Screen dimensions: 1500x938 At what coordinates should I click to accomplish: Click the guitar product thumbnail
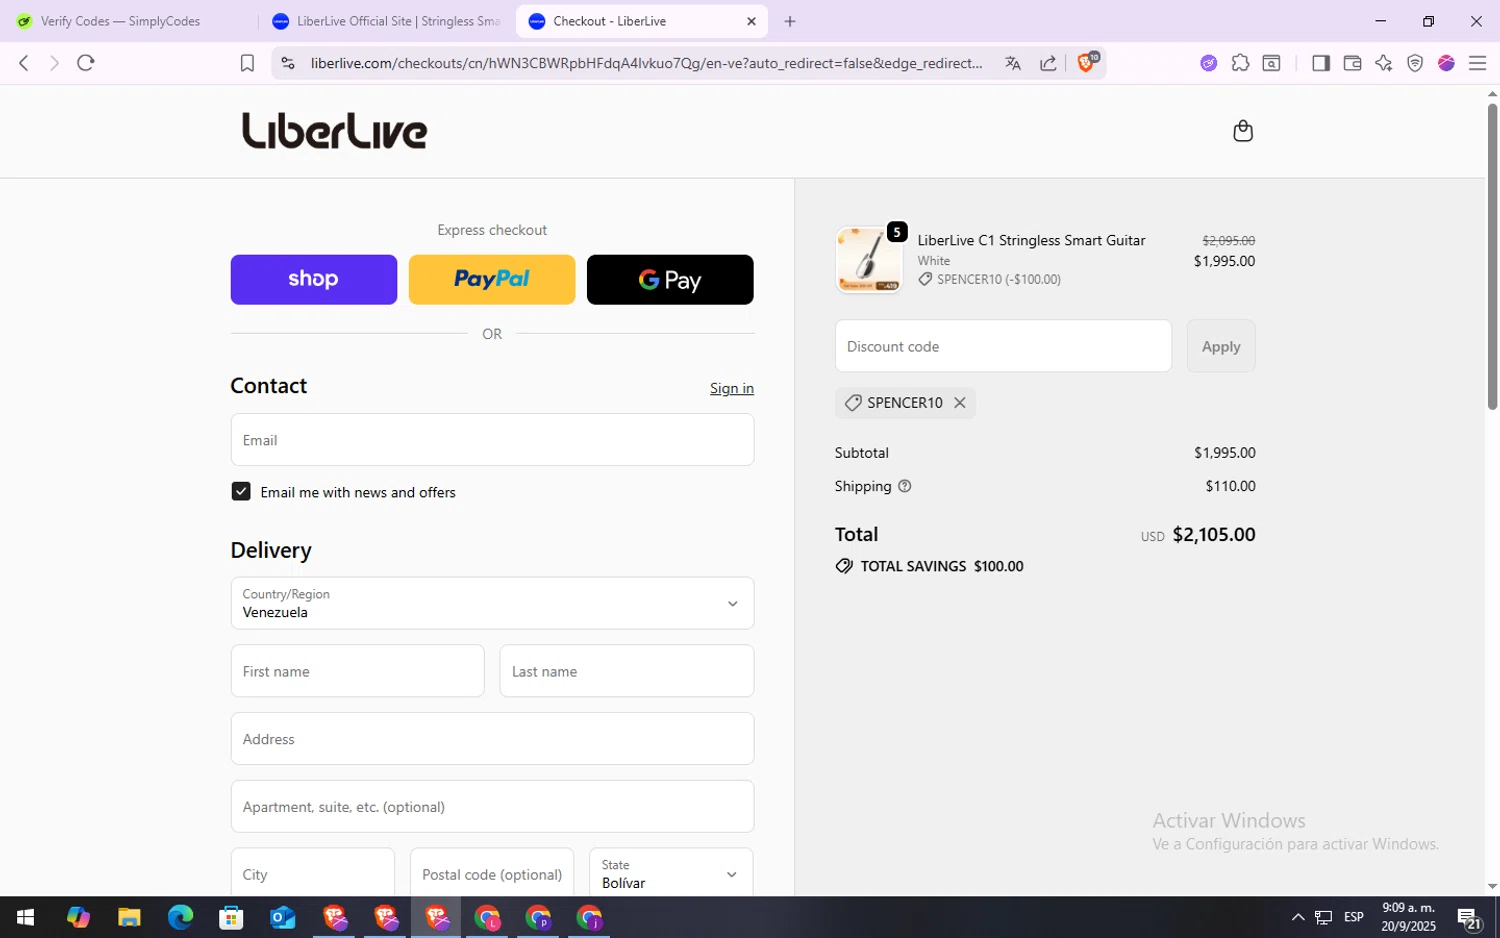click(868, 260)
